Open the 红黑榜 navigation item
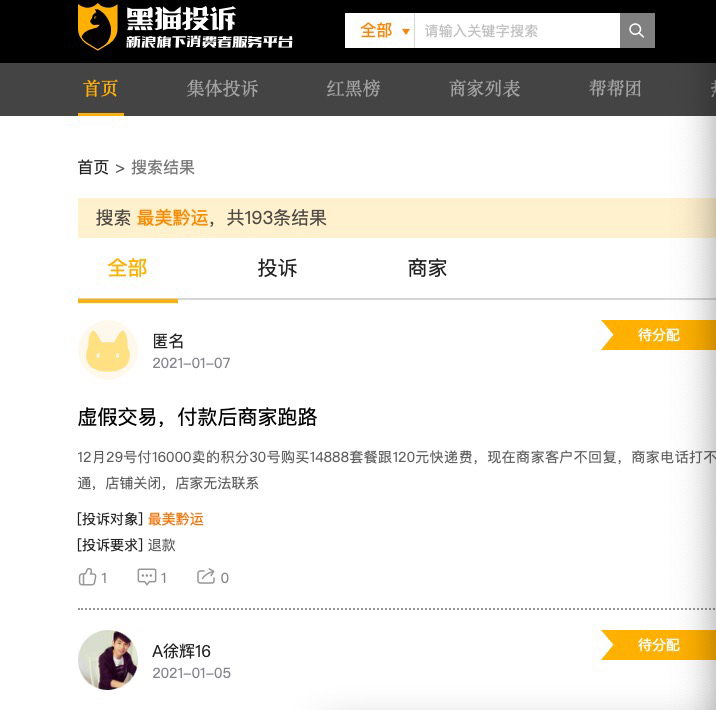716x710 pixels. 353,89
